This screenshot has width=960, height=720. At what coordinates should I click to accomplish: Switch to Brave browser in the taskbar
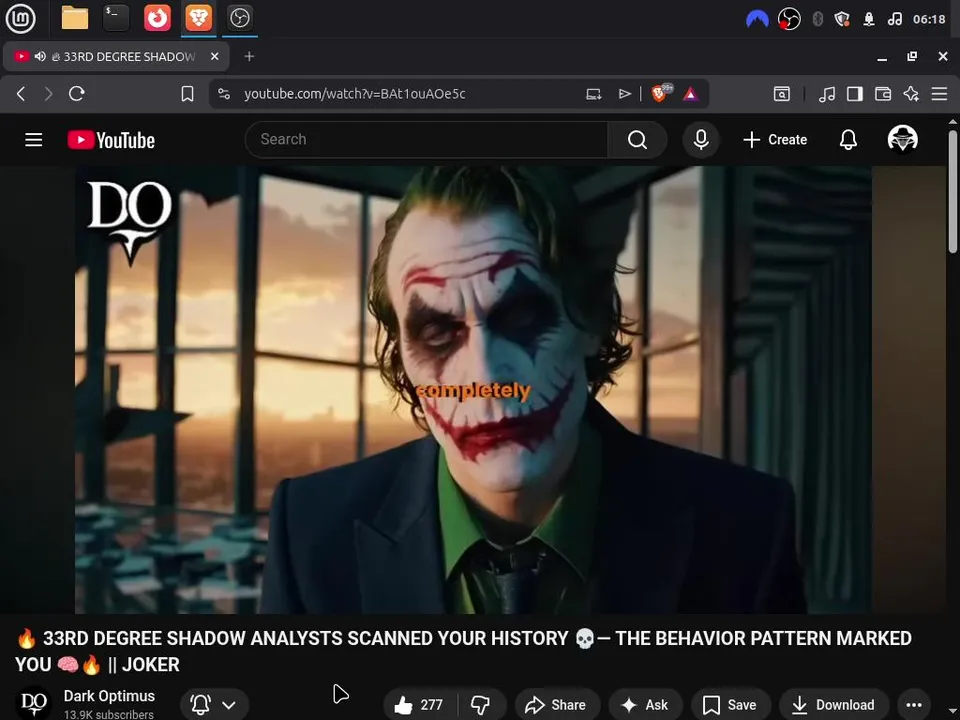click(x=198, y=18)
